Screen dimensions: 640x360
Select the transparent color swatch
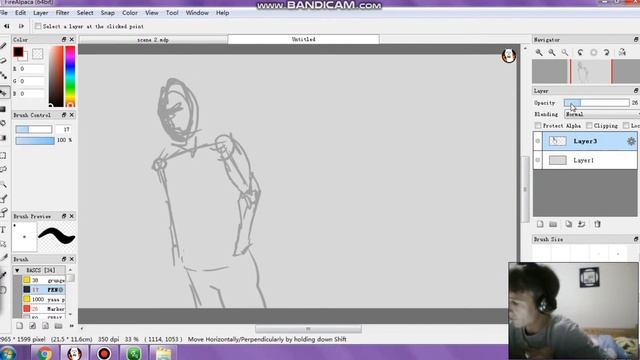tap(38, 53)
